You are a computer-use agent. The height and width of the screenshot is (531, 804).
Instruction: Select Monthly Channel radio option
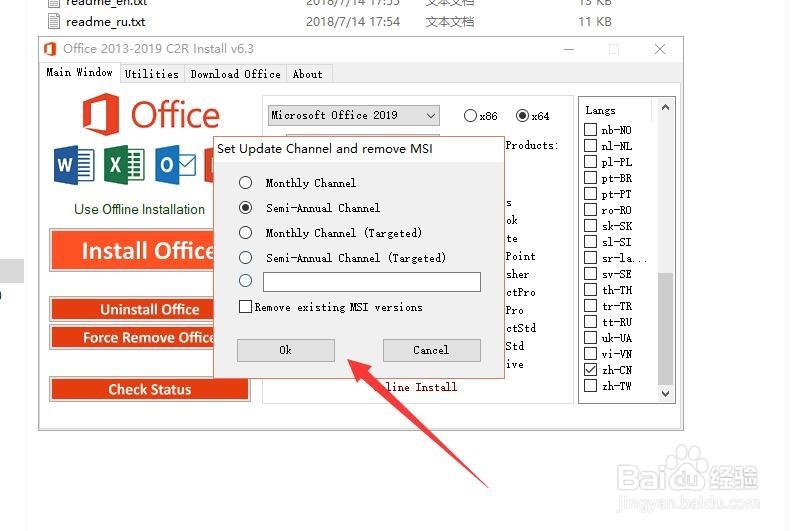tap(246, 182)
